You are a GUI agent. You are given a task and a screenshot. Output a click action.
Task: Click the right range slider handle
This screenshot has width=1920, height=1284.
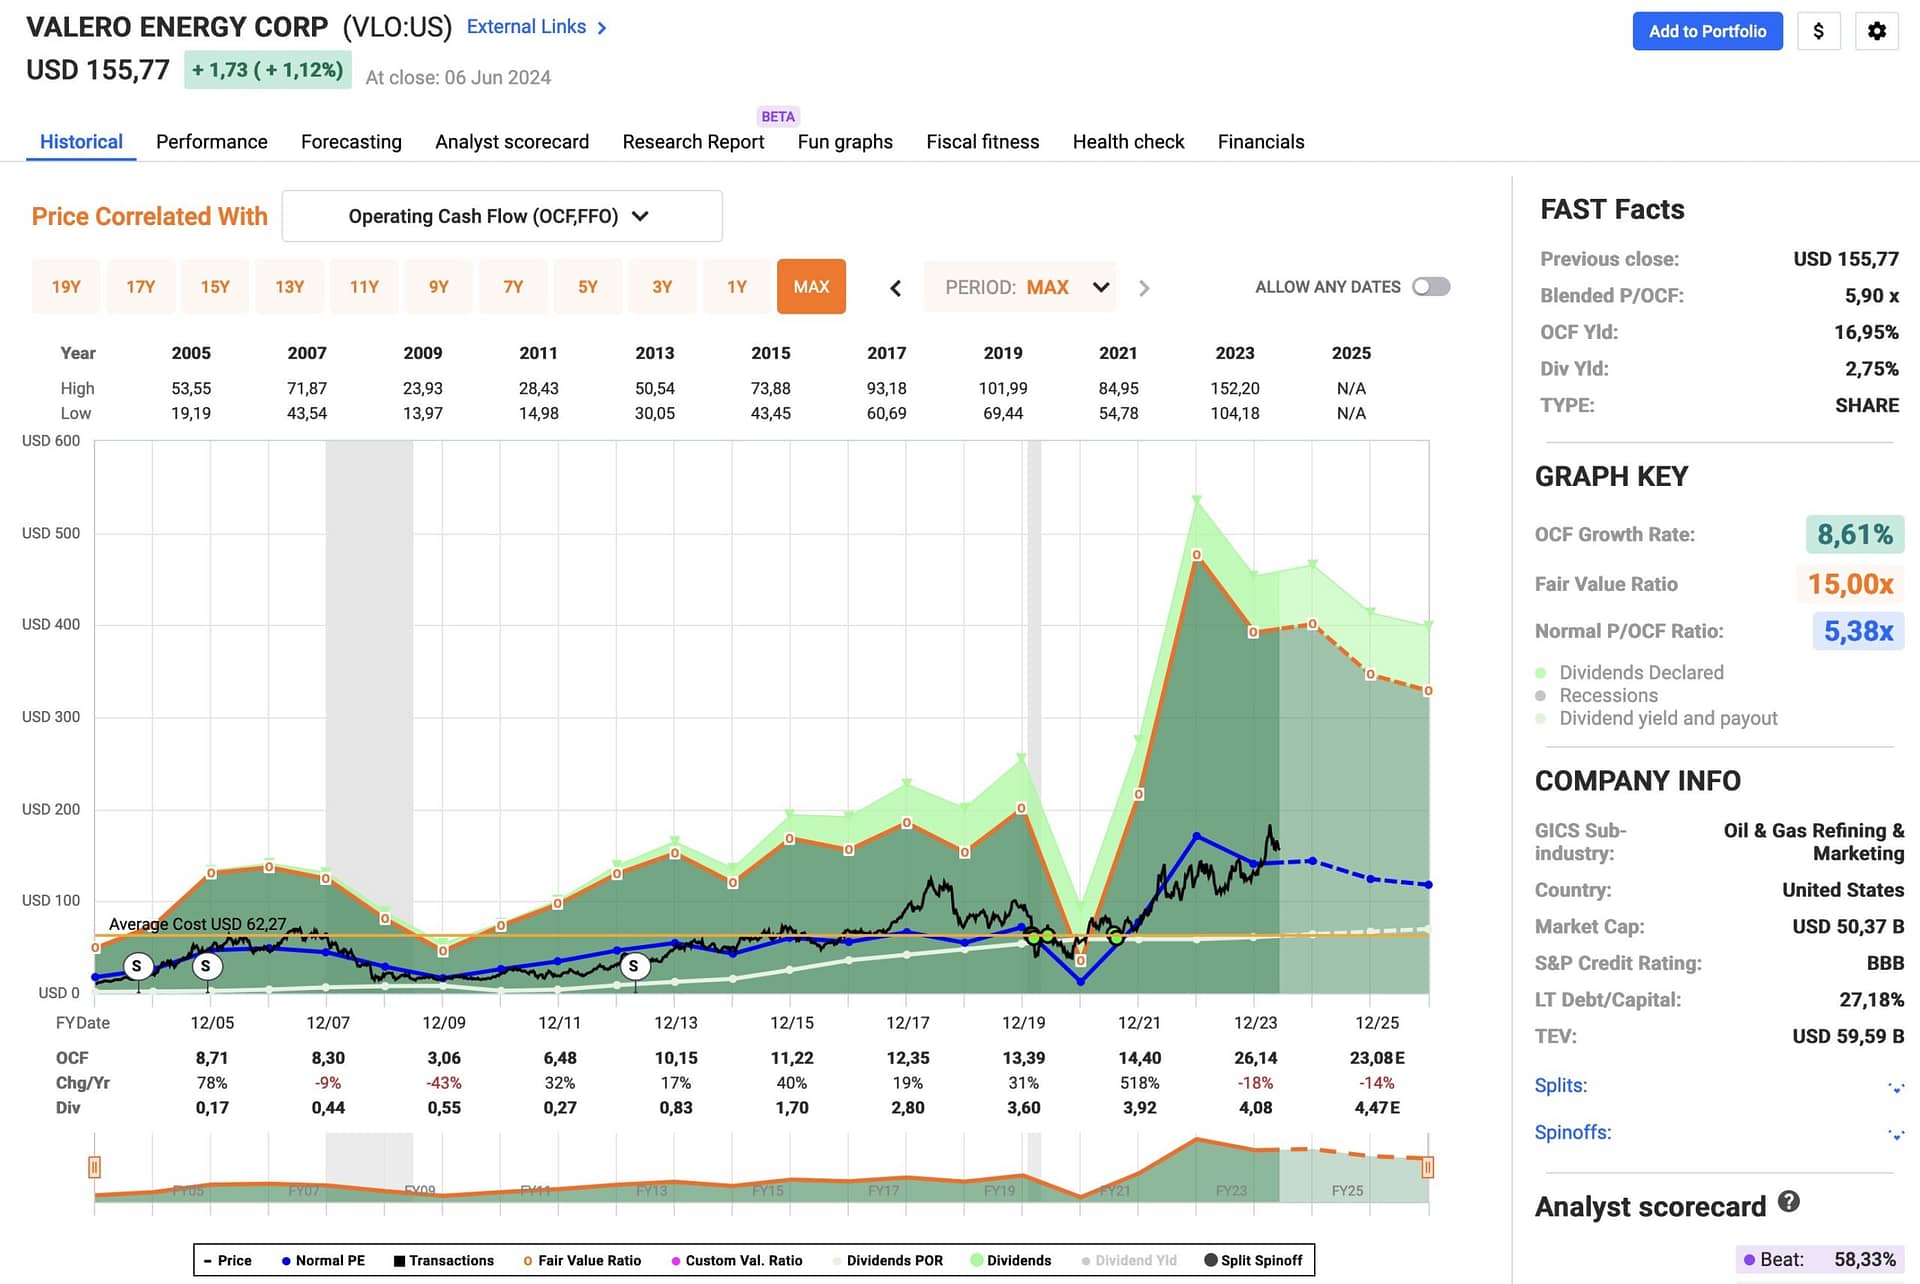coord(1428,1167)
